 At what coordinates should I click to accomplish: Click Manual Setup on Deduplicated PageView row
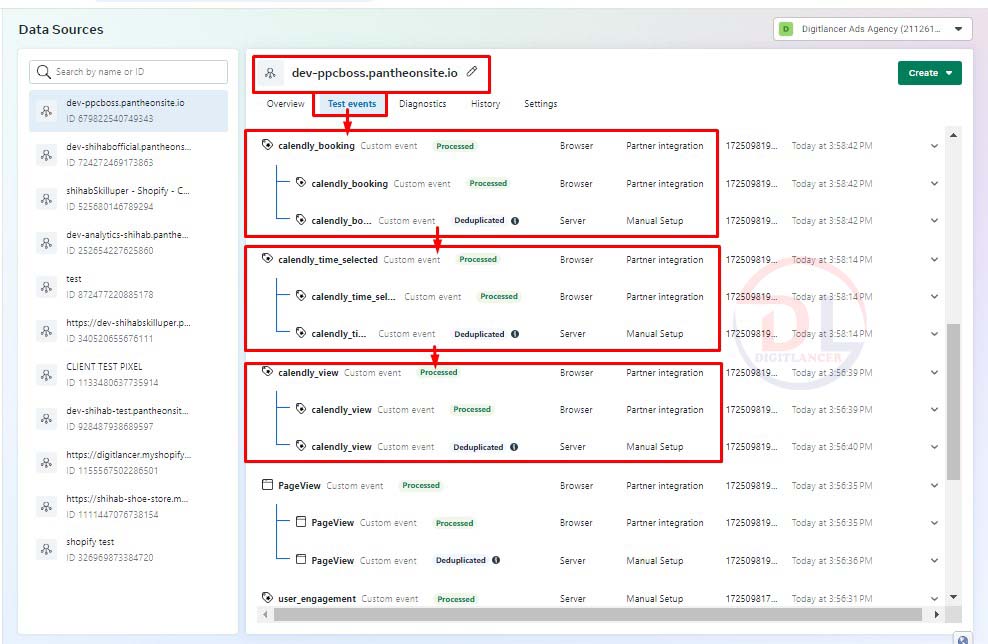coord(655,560)
